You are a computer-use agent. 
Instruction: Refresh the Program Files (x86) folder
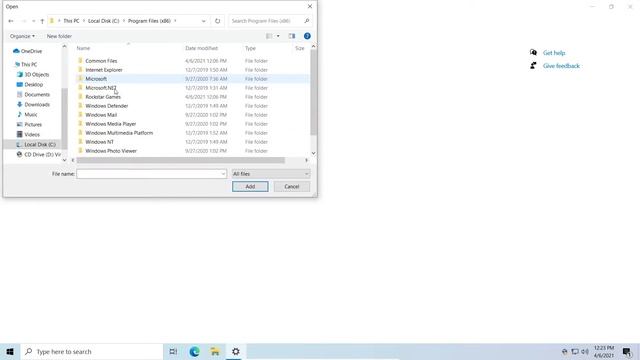[x=218, y=21]
